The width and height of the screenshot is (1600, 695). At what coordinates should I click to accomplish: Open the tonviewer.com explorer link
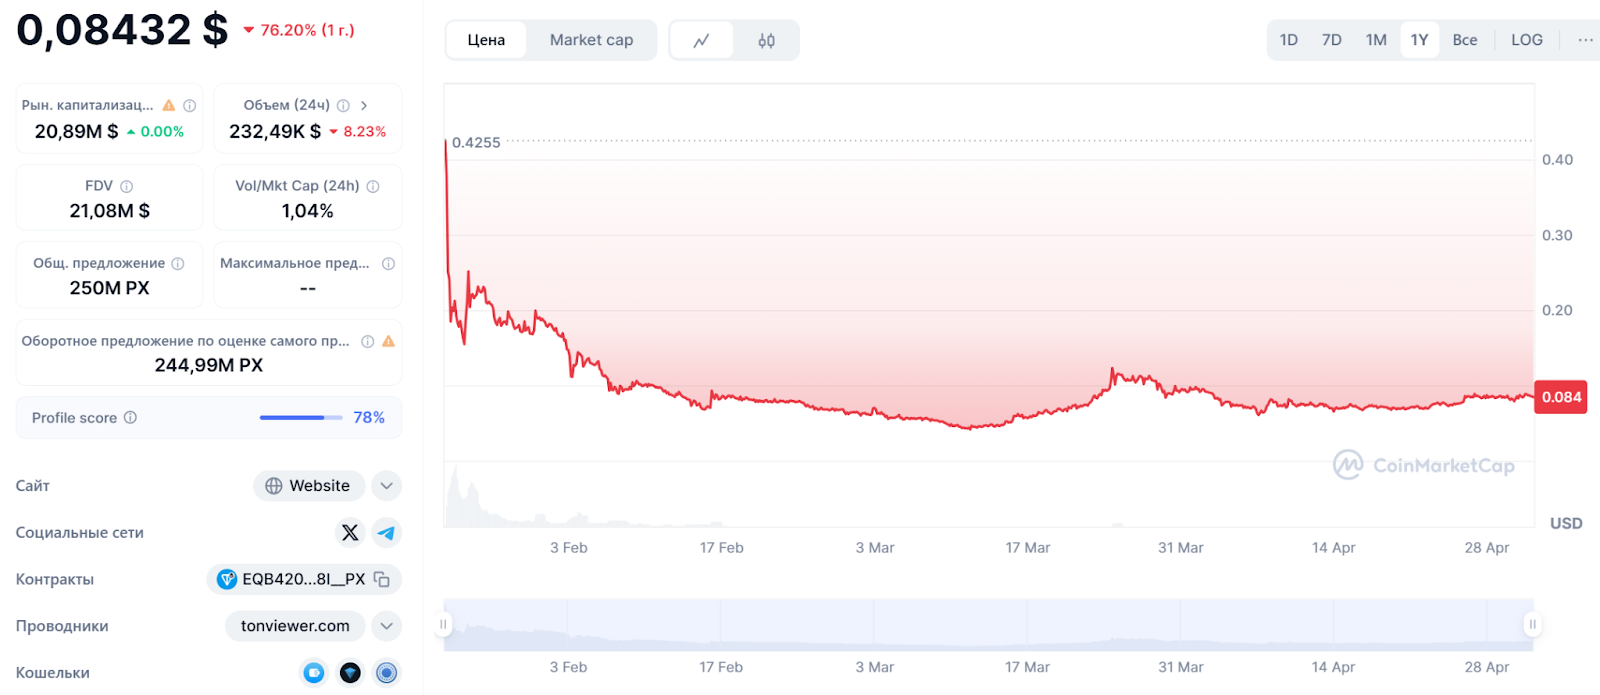click(295, 626)
